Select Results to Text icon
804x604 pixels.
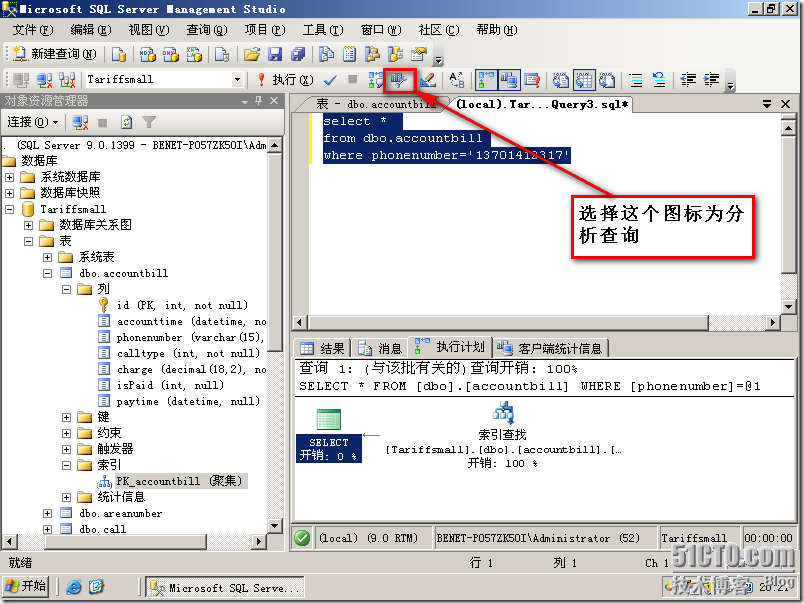click(560, 79)
